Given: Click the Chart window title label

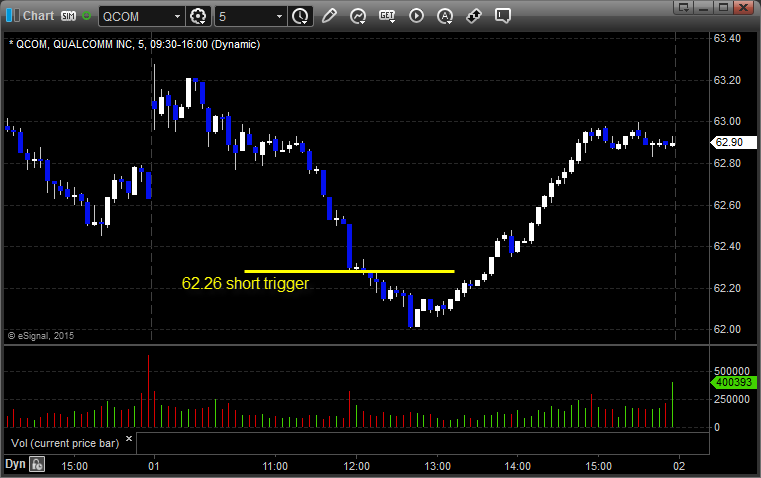Looking at the screenshot, I should tap(39, 16).
